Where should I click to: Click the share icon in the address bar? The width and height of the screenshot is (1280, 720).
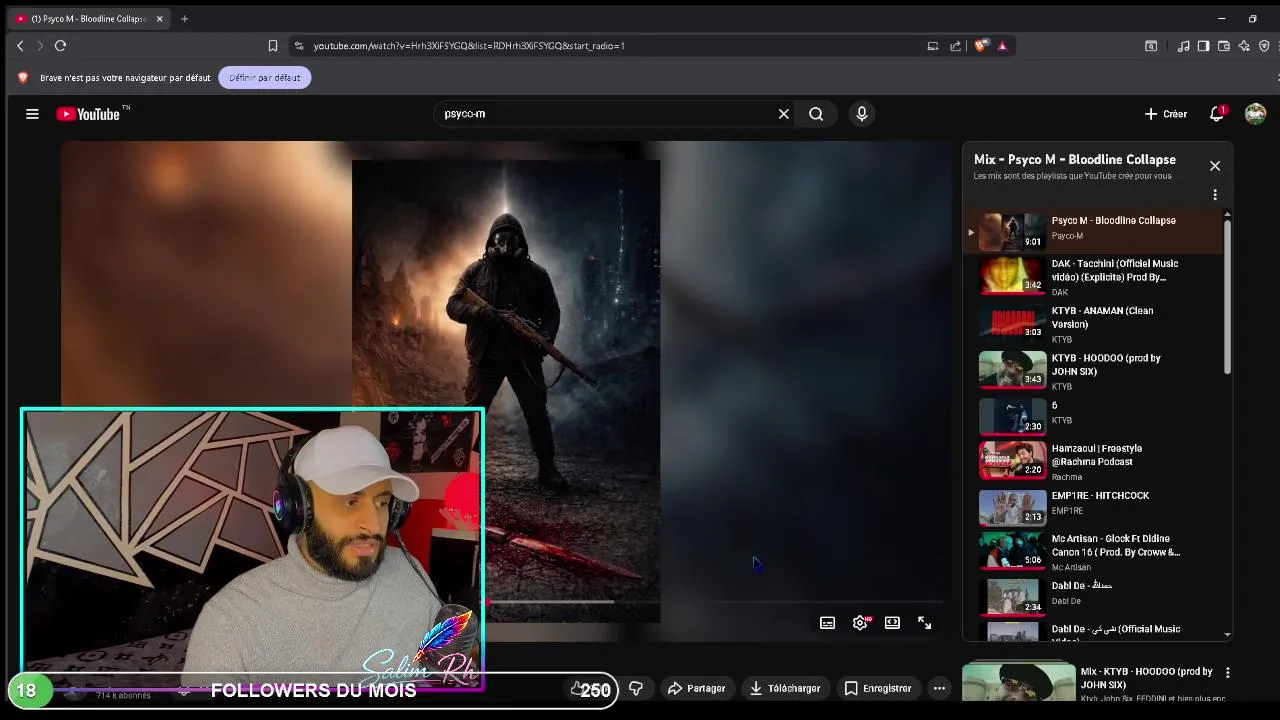pos(955,46)
